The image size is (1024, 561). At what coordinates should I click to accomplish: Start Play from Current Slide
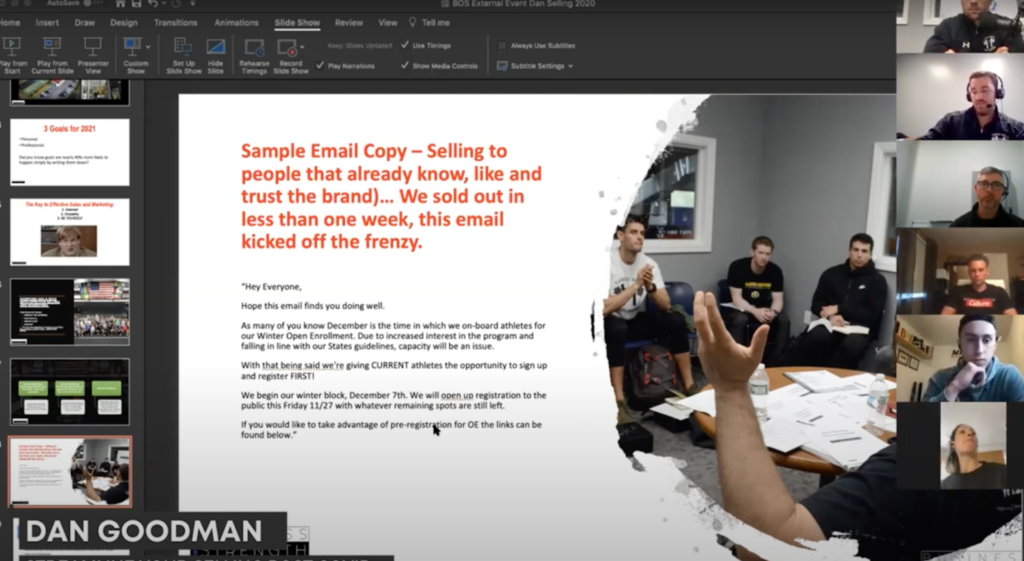click(52, 56)
